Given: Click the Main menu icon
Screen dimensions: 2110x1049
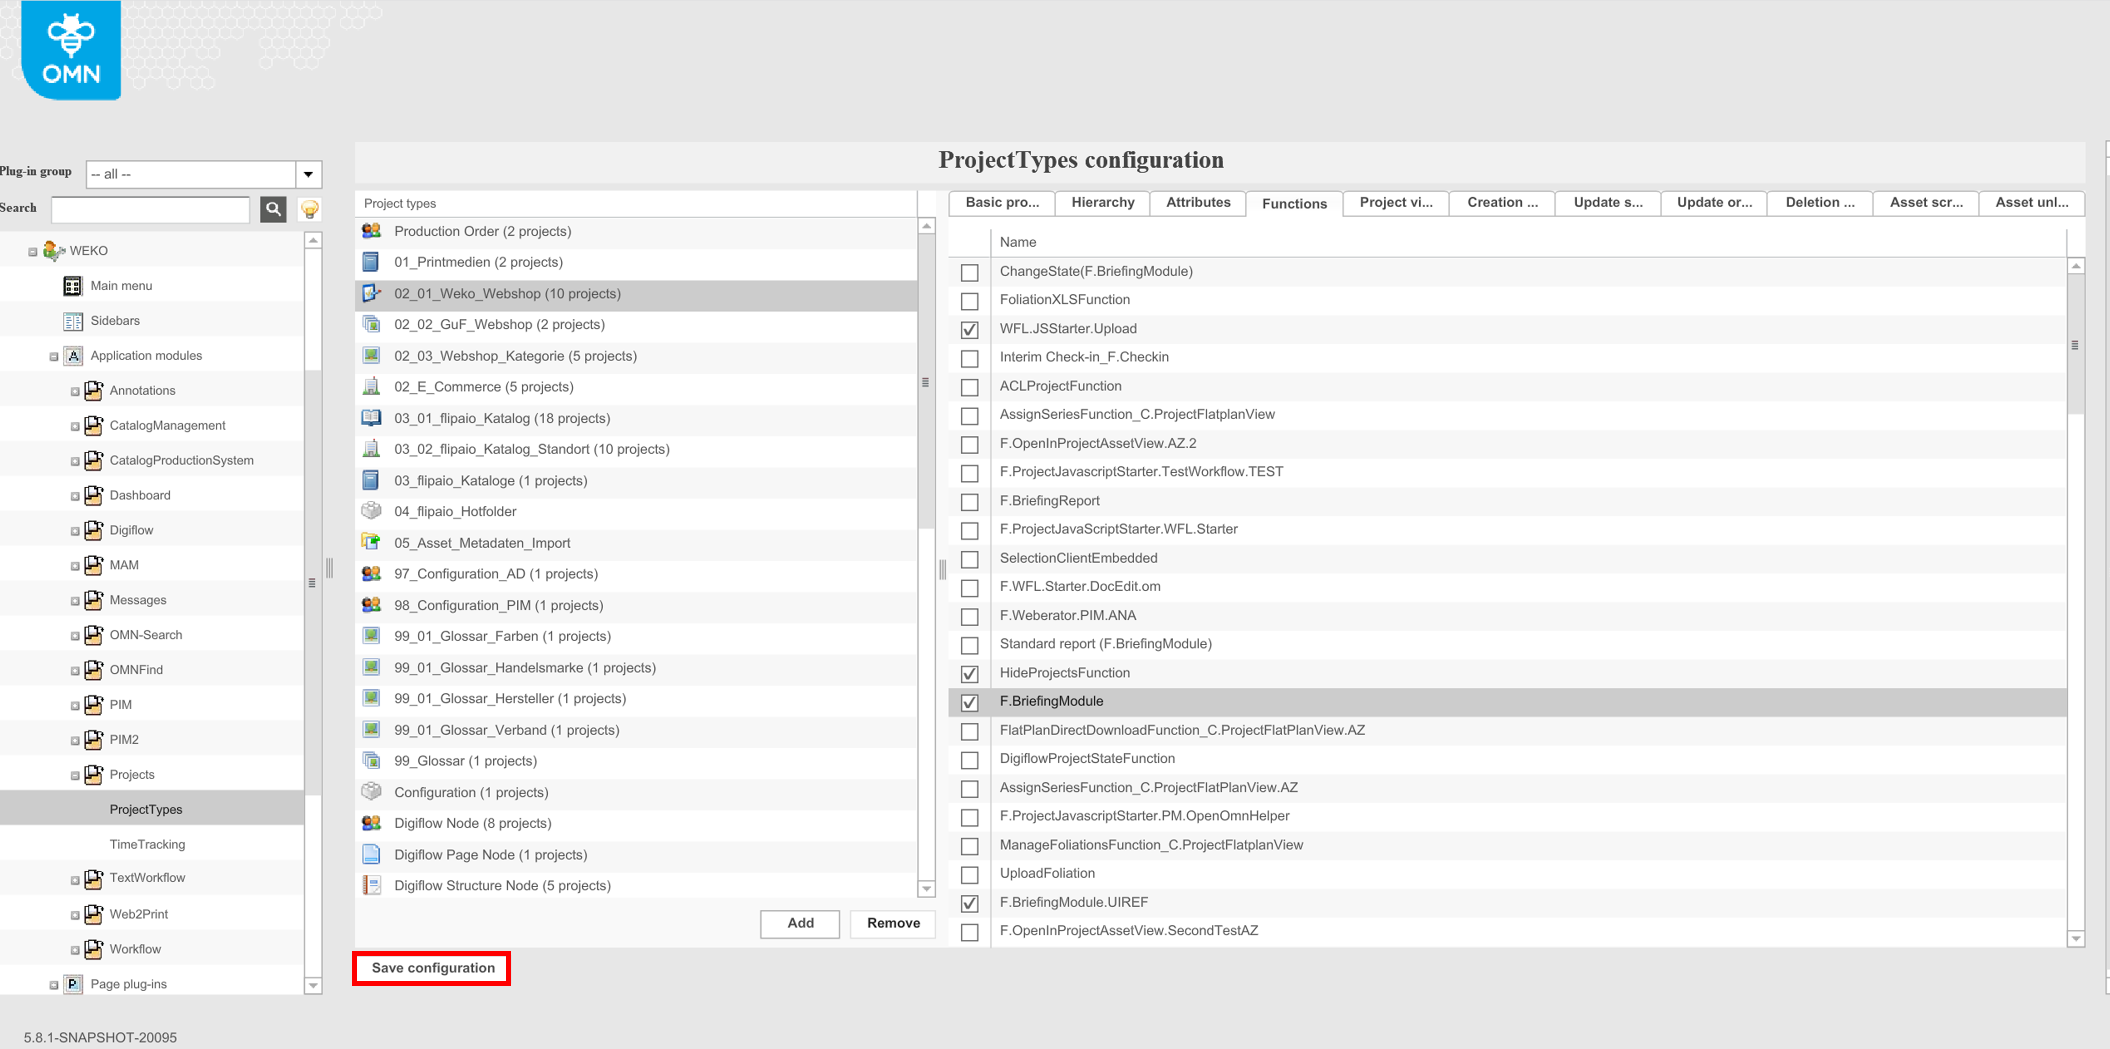Looking at the screenshot, I should click(73, 286).
